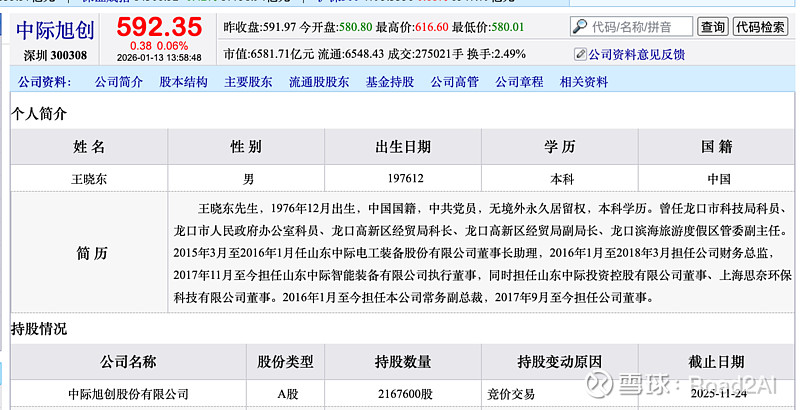
Task: Click 成交 275021手 text
Action: [425, 54]
